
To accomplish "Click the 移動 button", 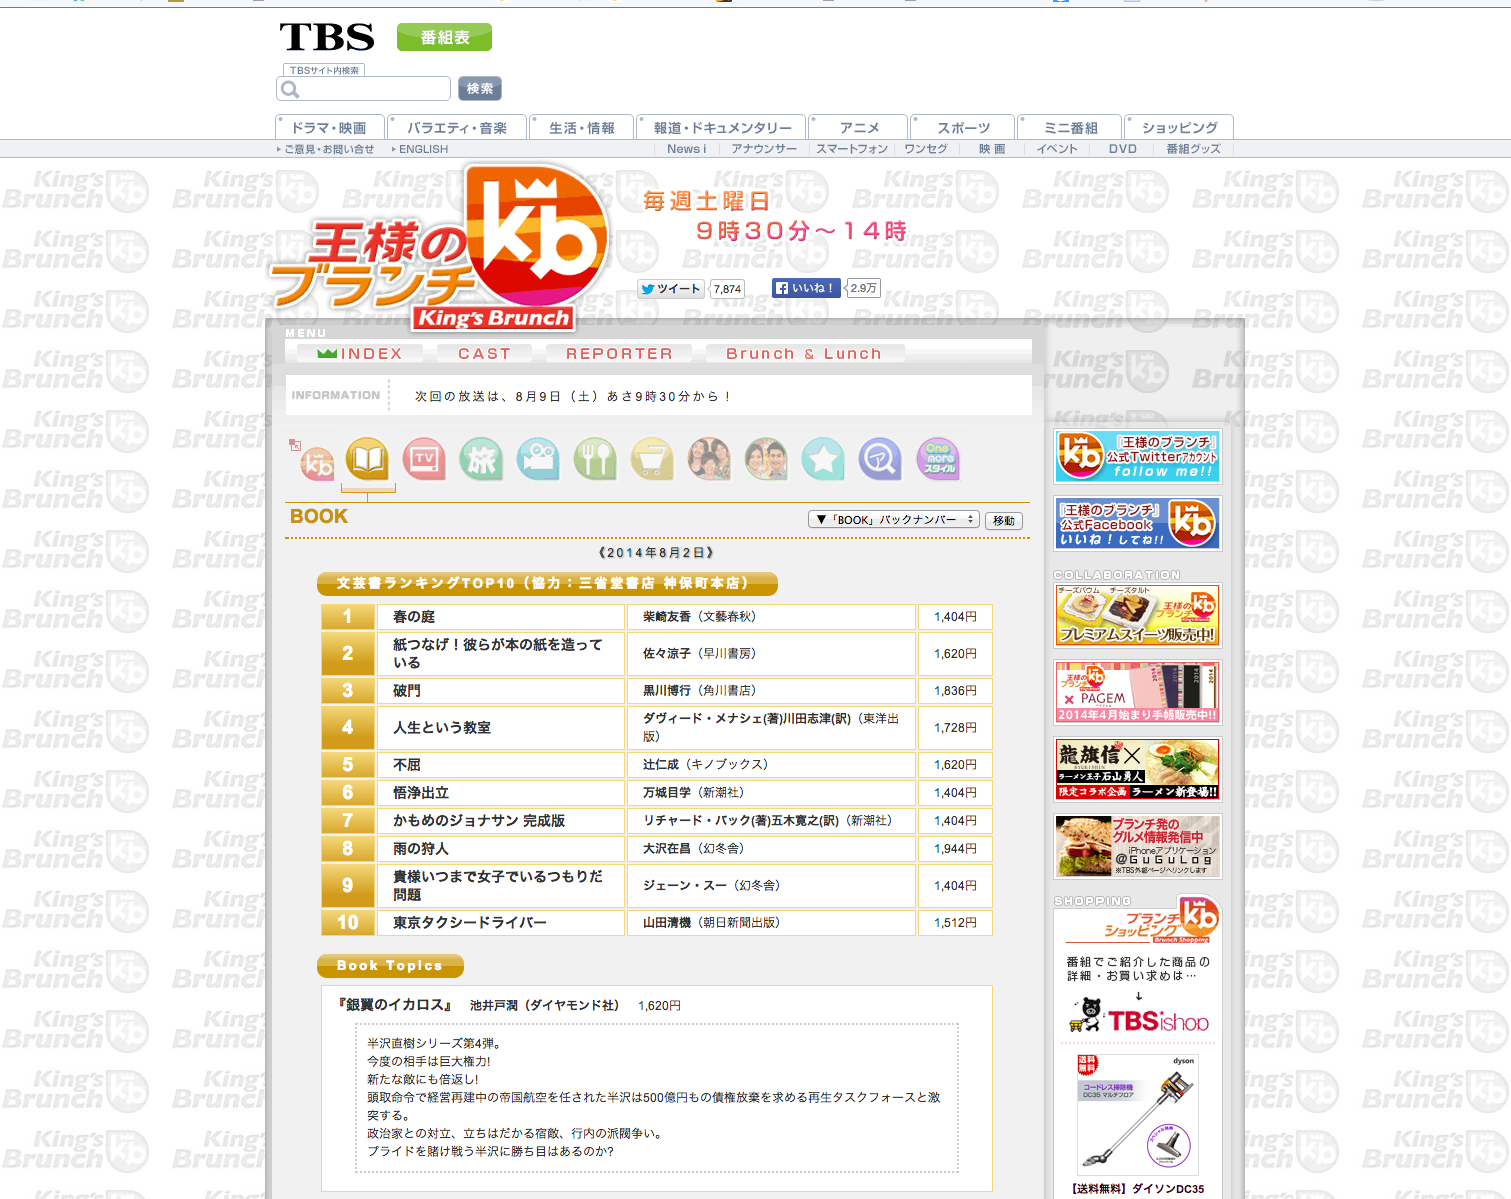I will click(x=1004, y=521).
